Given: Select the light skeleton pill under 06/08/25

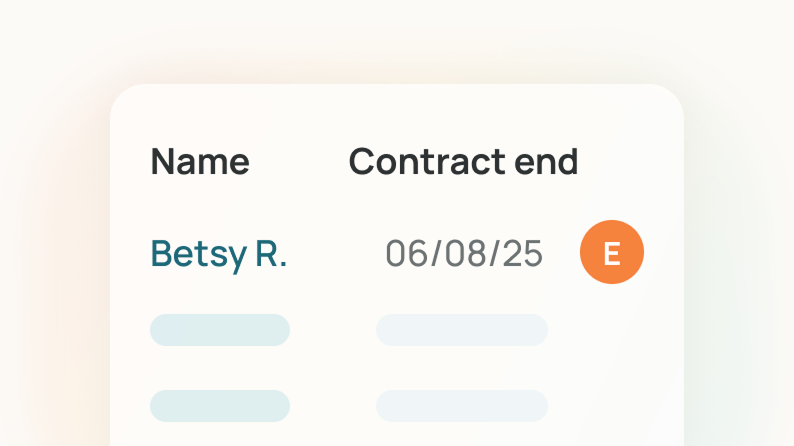Looking at the screenshot, I should pyautogui.click(x=462, y=330).
